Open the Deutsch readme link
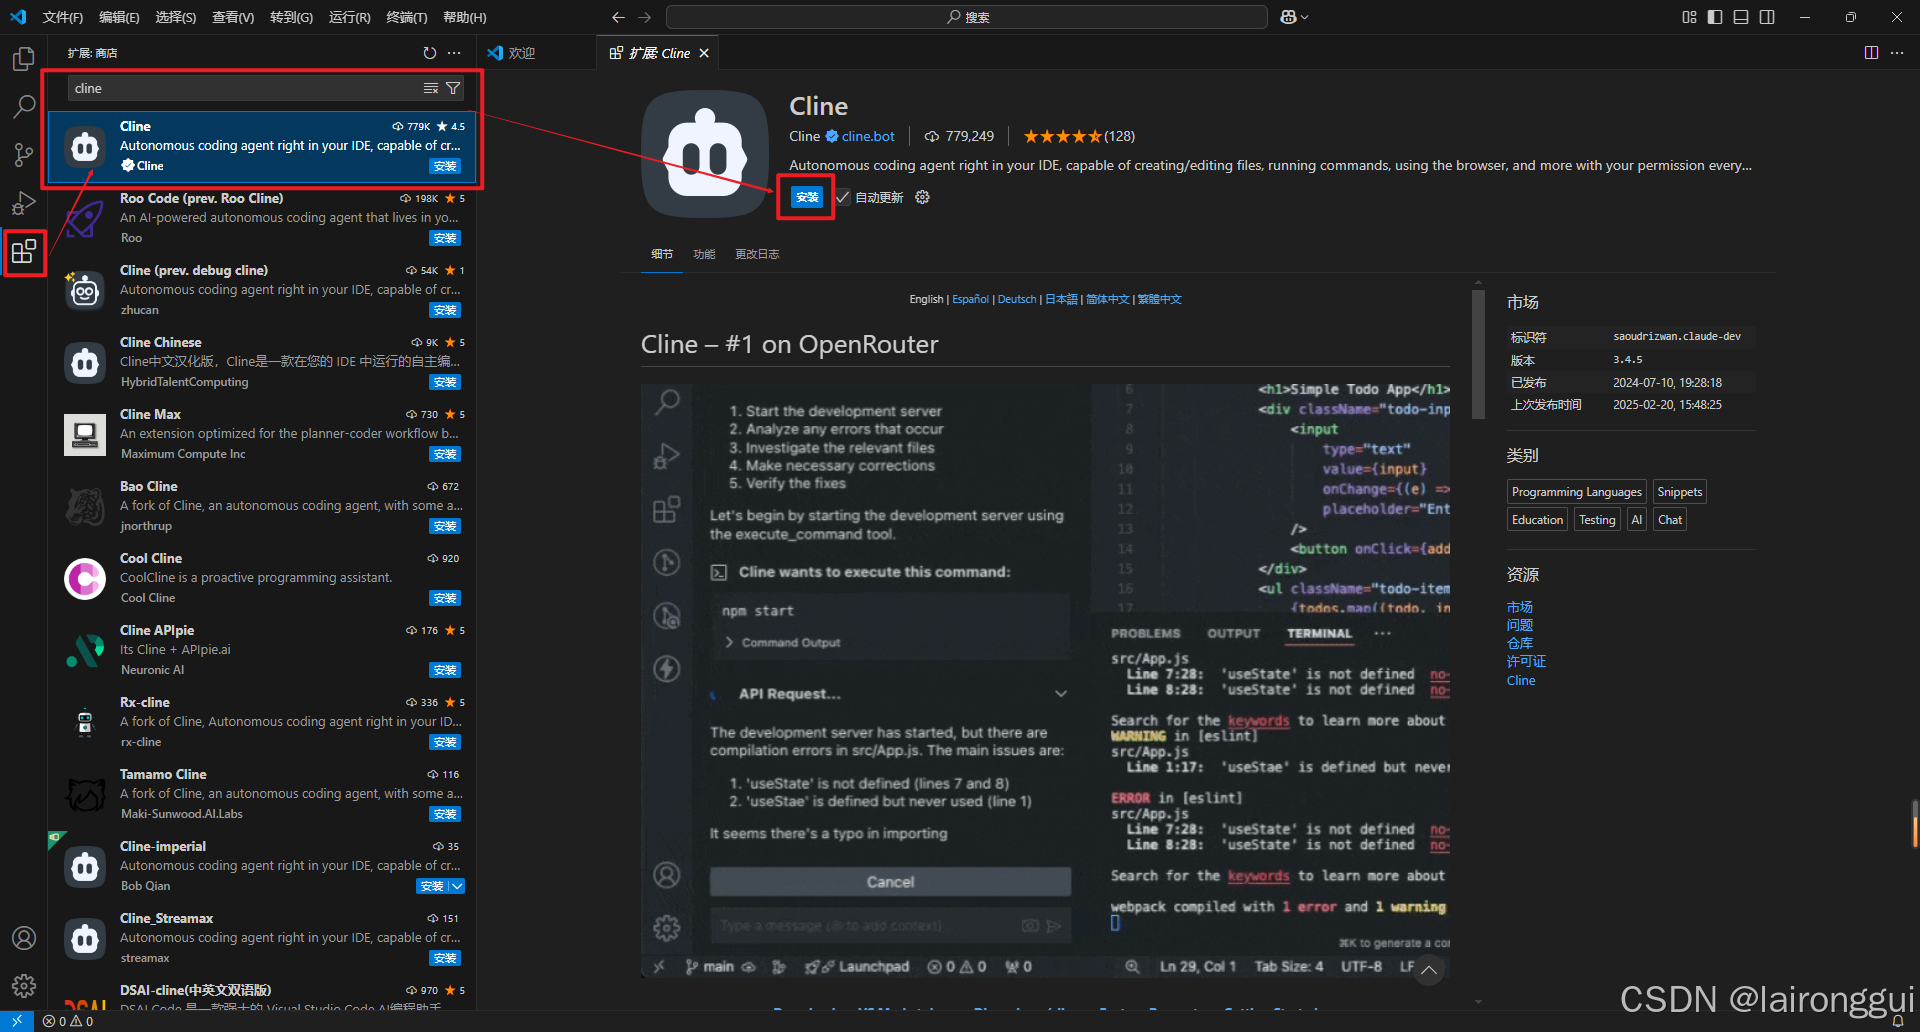 pos(1017,299)
